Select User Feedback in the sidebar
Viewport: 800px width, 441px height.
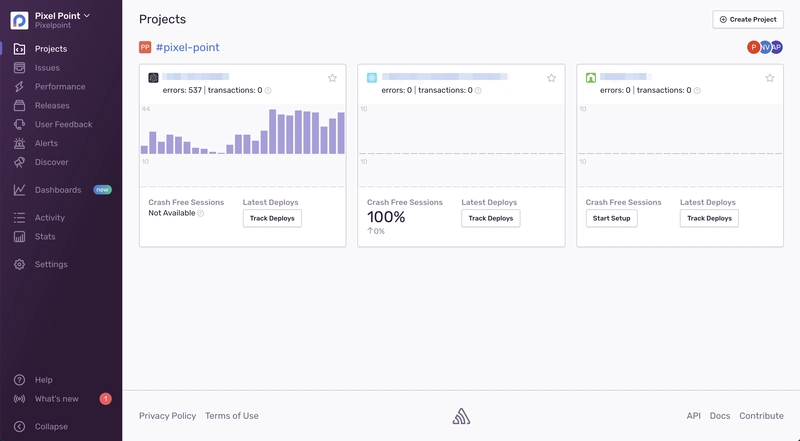pyautogui.click(x=64, y=125)
